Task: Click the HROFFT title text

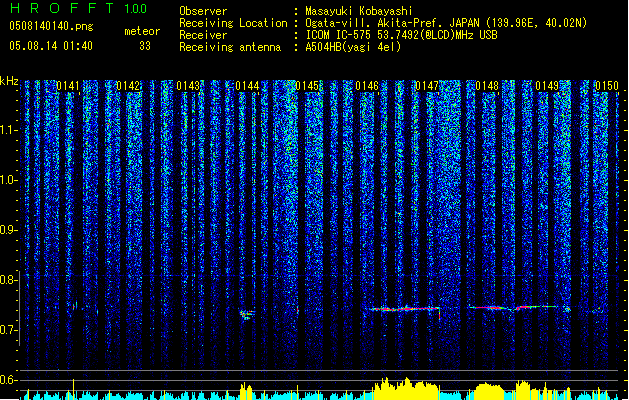Action: coord(62,8)
